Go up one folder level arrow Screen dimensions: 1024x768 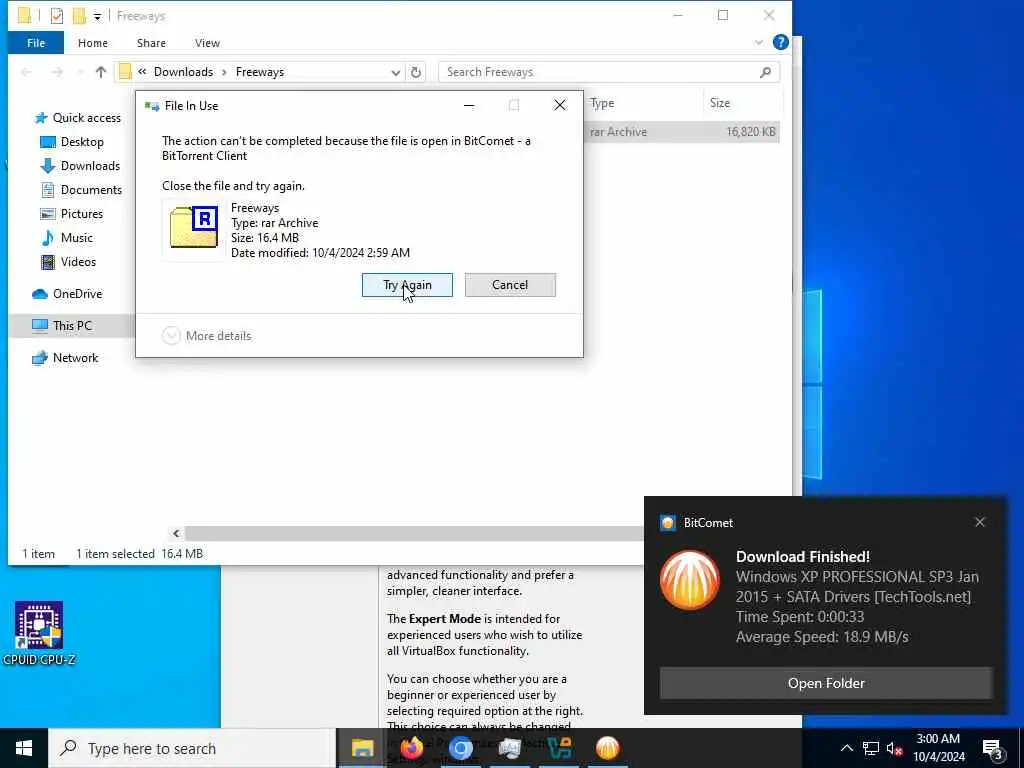click(101, 72)
